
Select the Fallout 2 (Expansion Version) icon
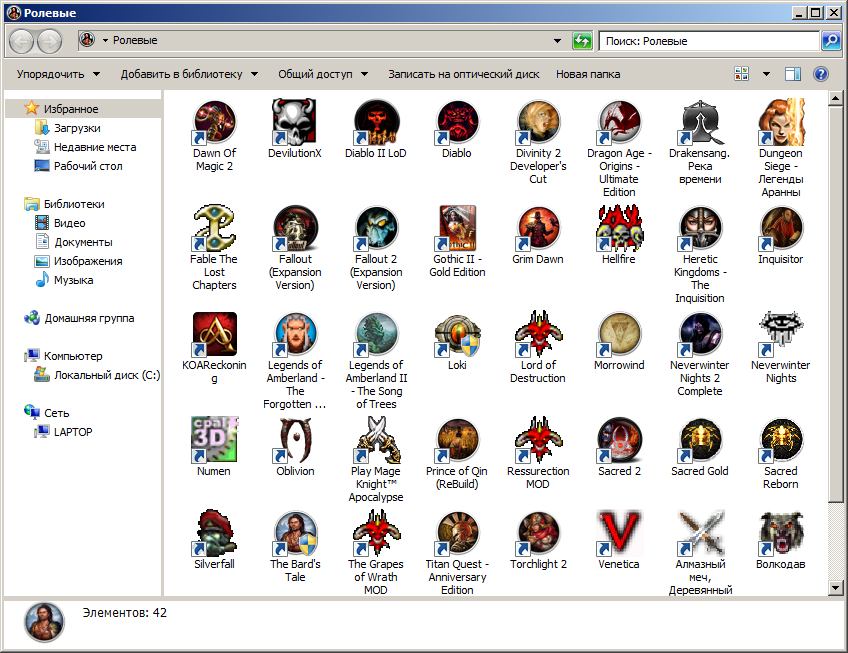click(376, 228)
